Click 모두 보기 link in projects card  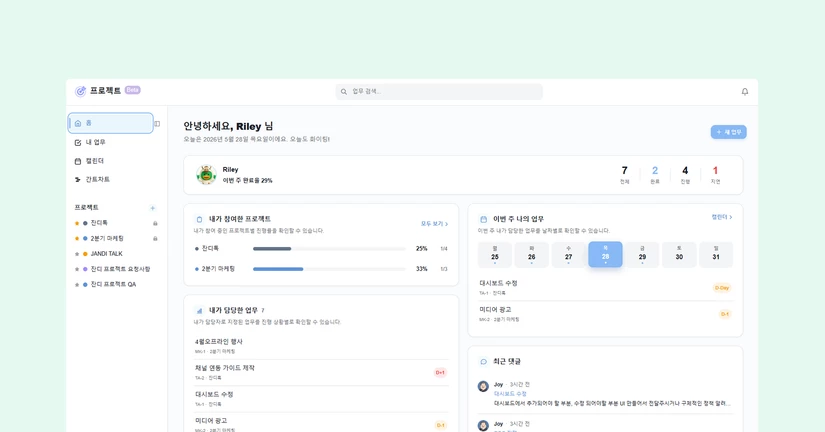pyautogui.click(x=434, y=224)
